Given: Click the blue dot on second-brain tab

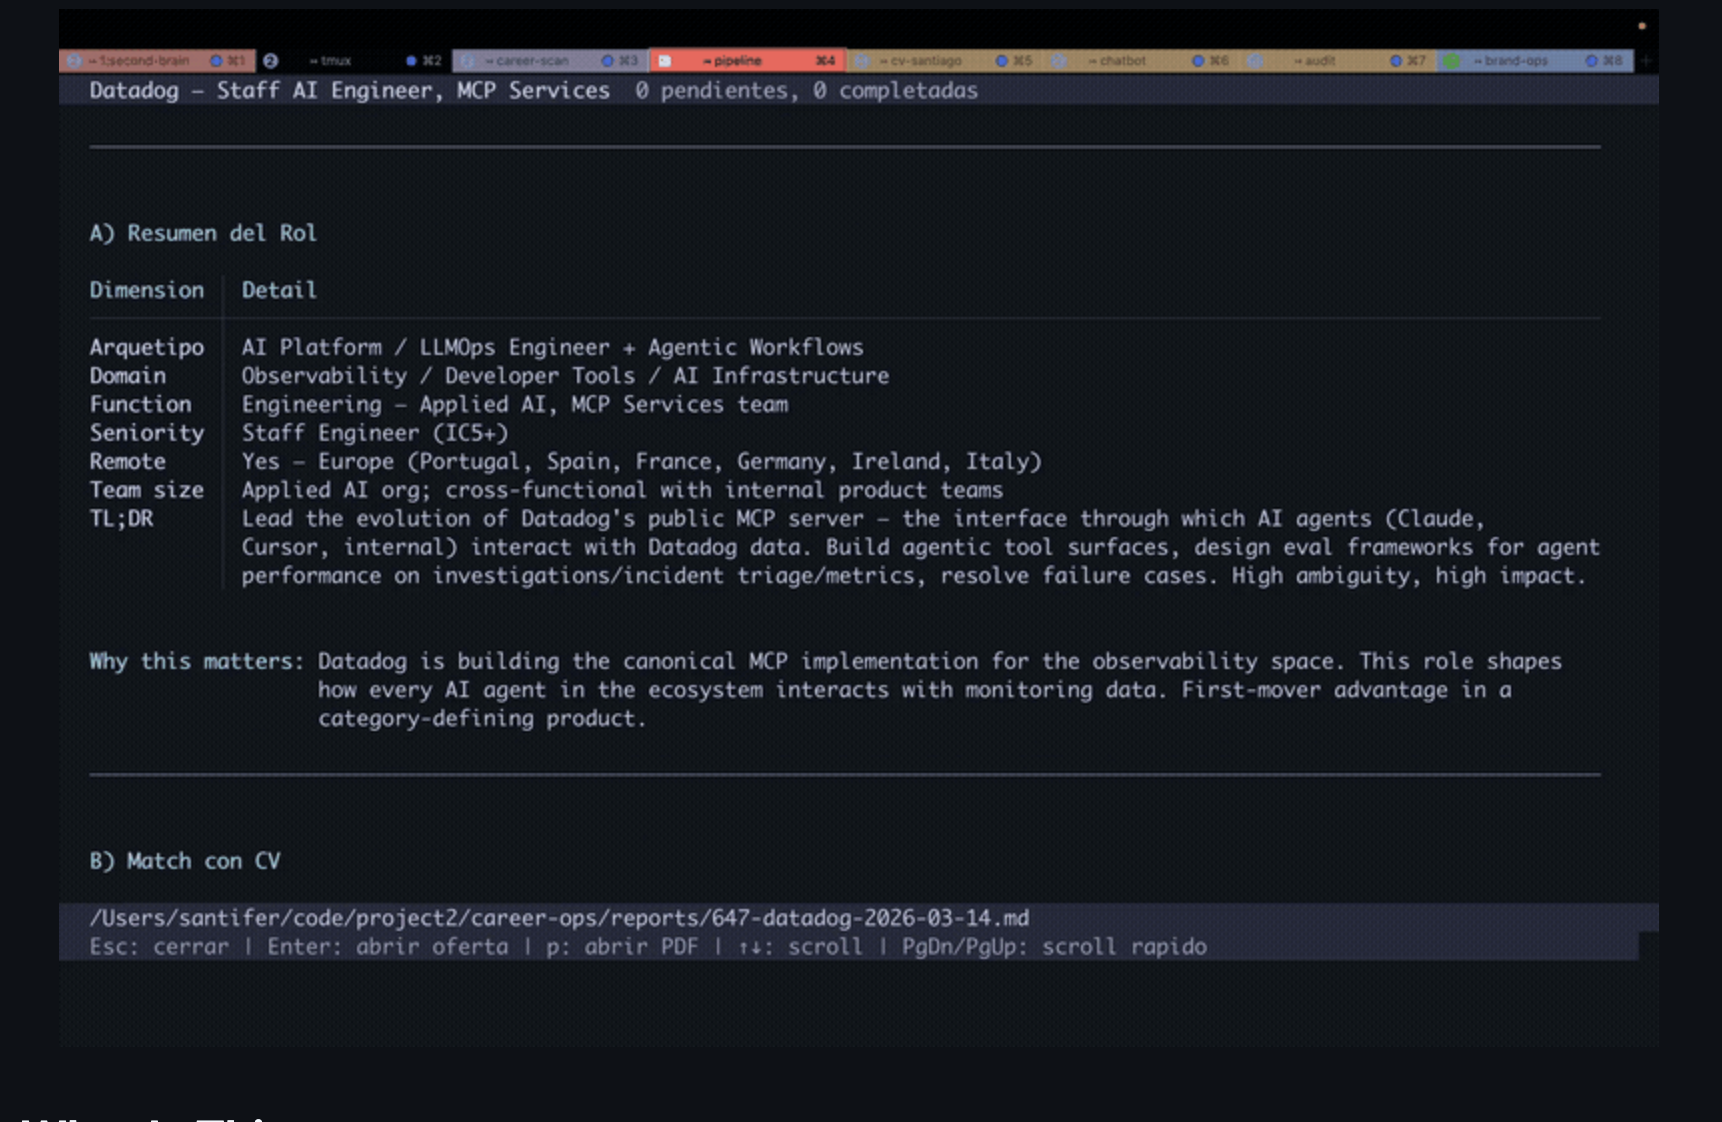Looking at the screenshot, I should (x=215, y=61).
